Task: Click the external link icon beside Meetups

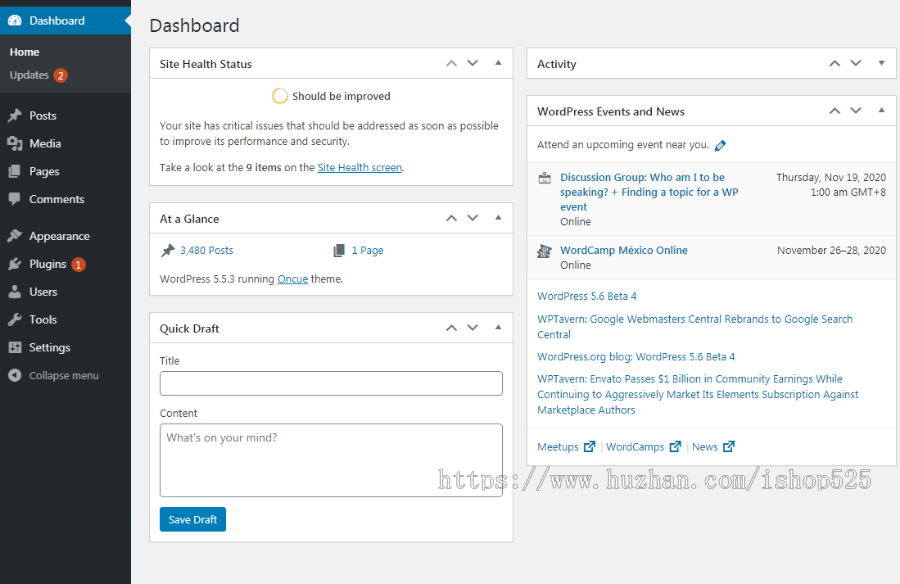Action: point(589,446)
